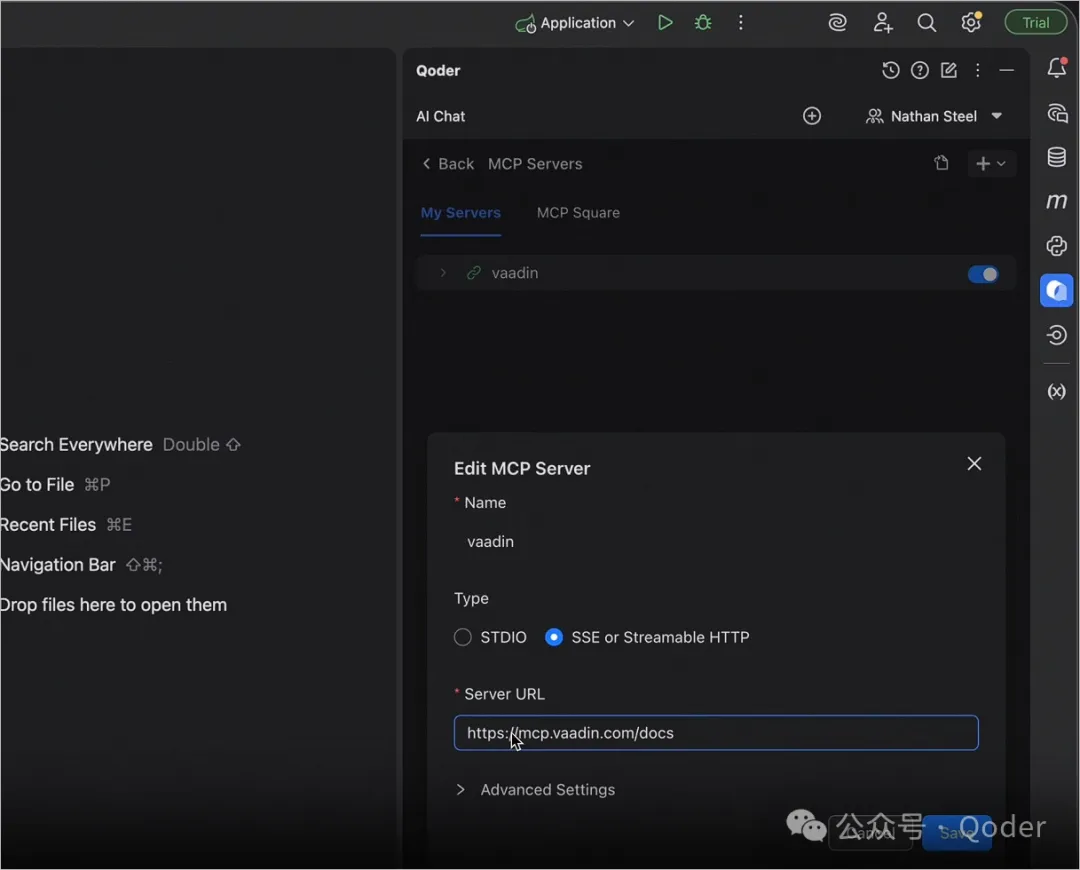Expand Advanced Settings section
The width and height of the screenshot is (1080, 870).
pos(535,790)
